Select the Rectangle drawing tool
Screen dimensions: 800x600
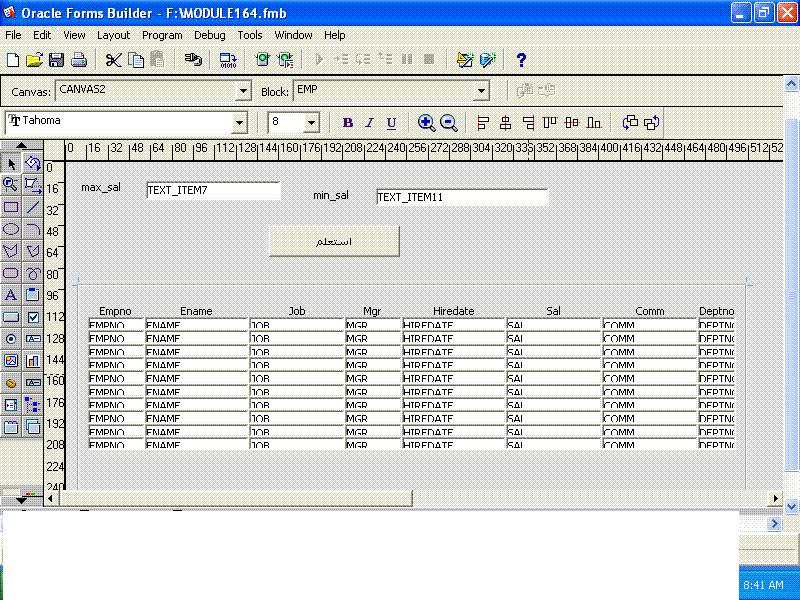point(11,207)
